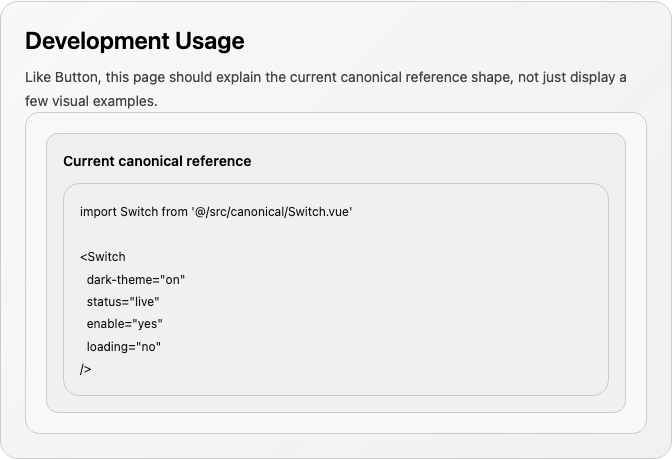The height and width of the screenshot is (460, 672).
Task: Select the description paragraph about canonical reference
Action: tap(326, 89)
